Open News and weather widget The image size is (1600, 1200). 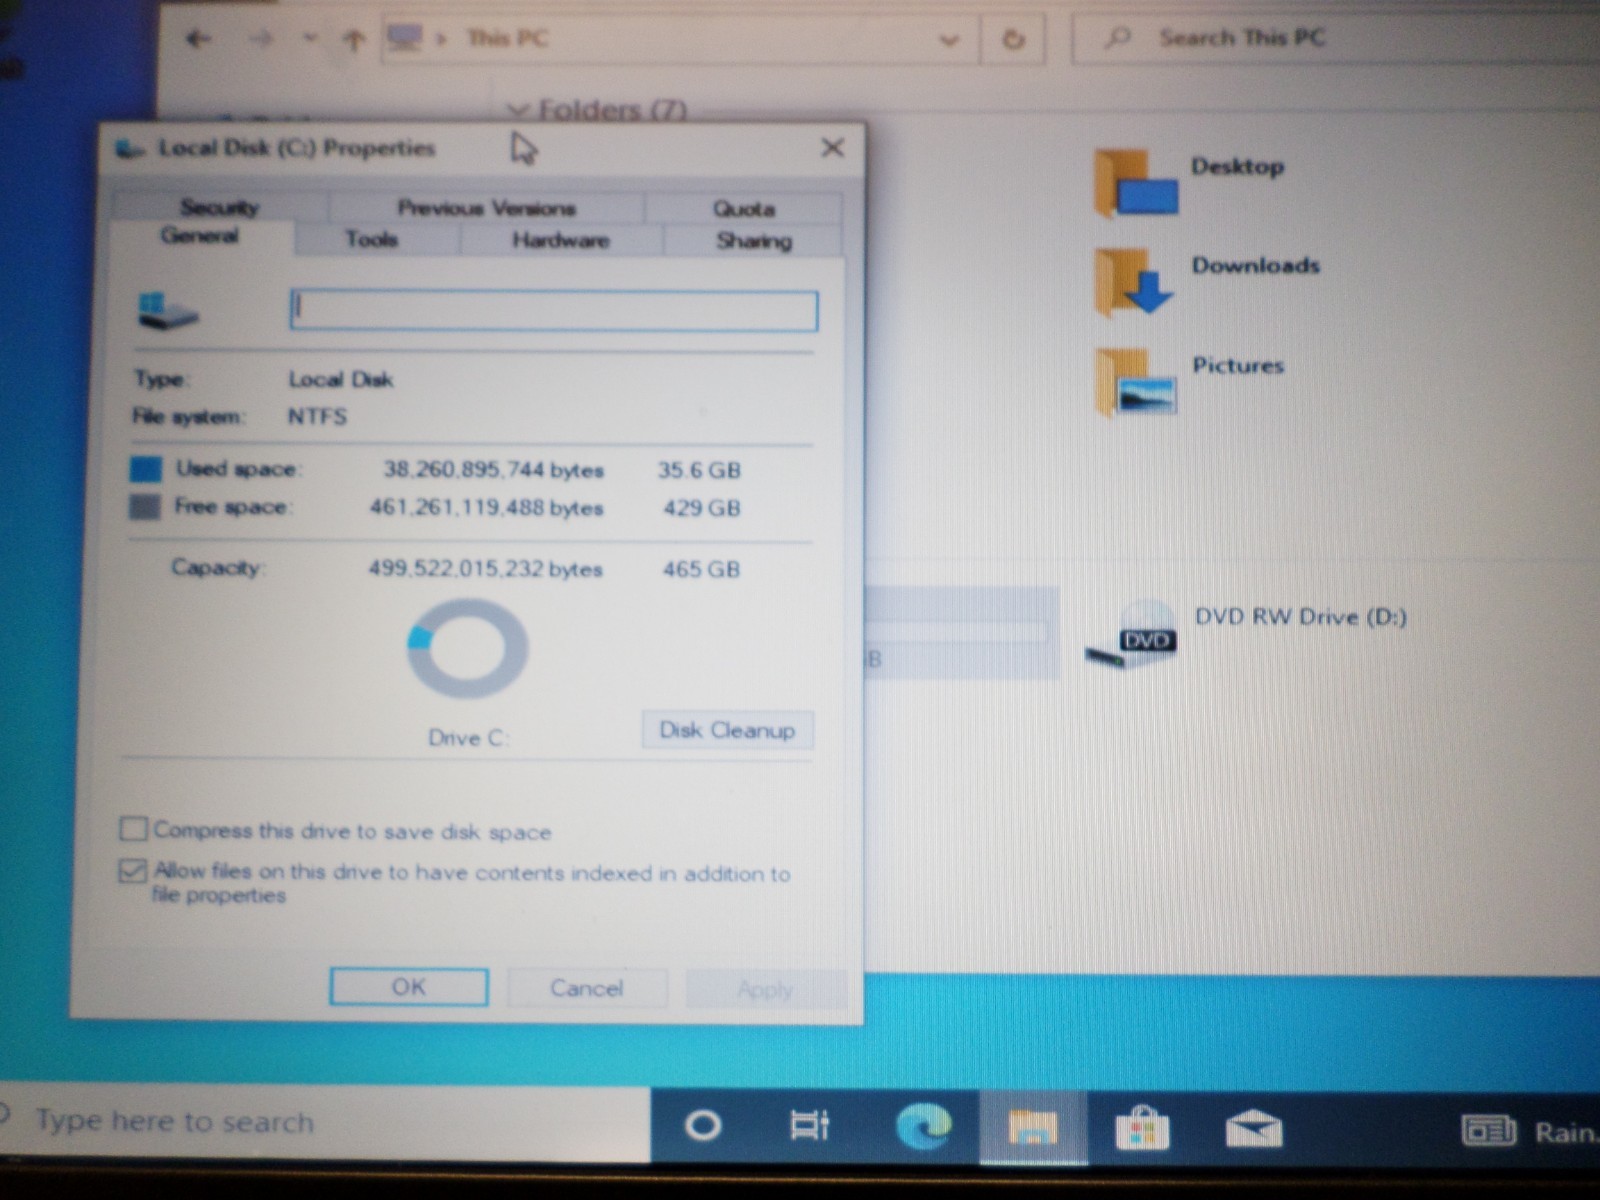1530,1131
